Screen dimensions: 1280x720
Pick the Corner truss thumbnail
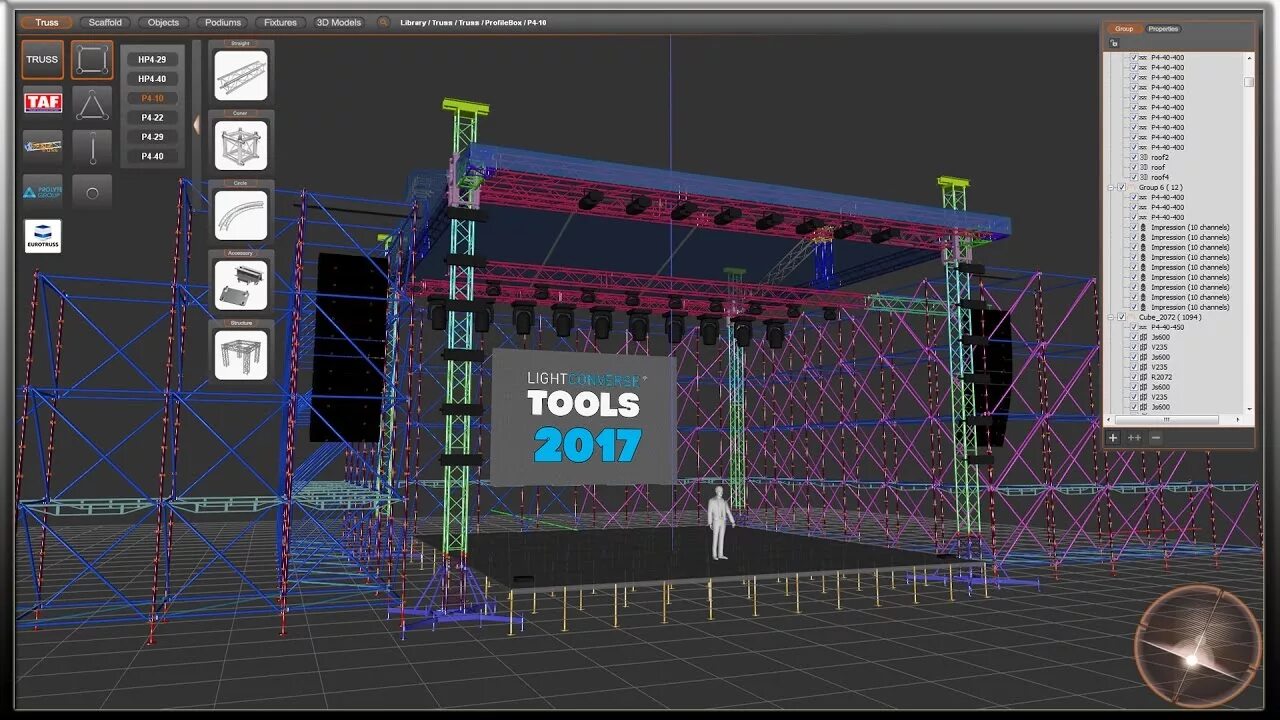[x=241, y=145]
